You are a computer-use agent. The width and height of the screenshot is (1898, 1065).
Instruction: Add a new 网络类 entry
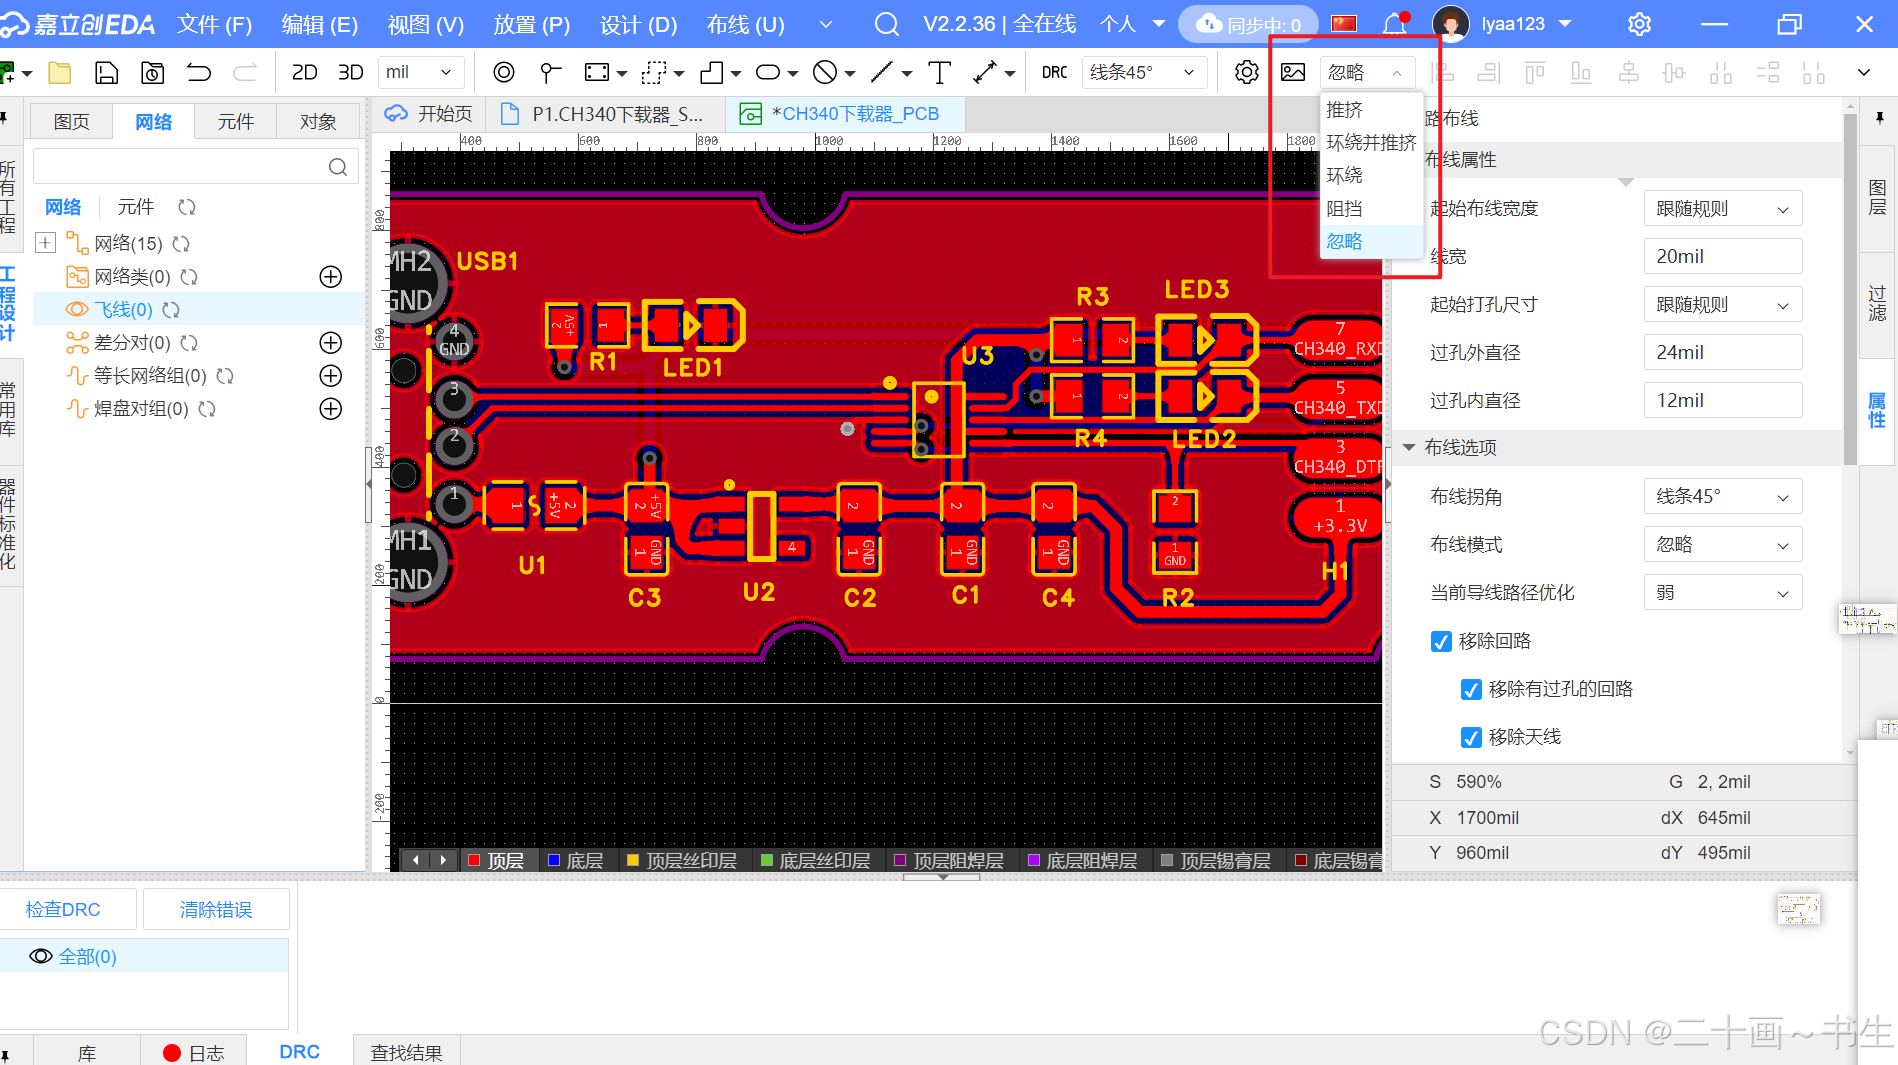click(x=331, y=277)
